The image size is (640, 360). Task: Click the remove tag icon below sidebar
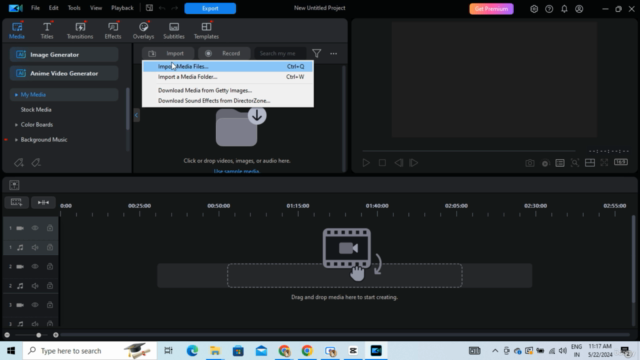pyautogui.click(x=36, y=163)
